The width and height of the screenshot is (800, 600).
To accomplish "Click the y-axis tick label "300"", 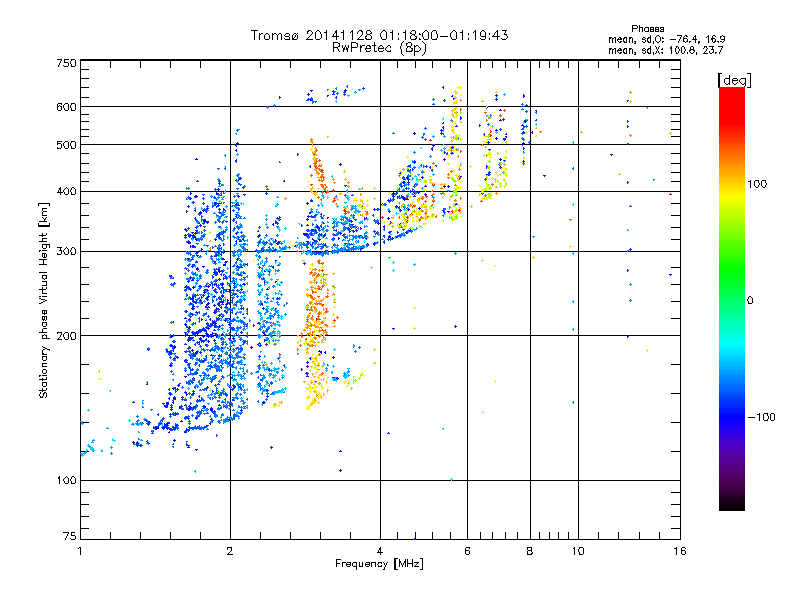I will (x=66, y=252).
